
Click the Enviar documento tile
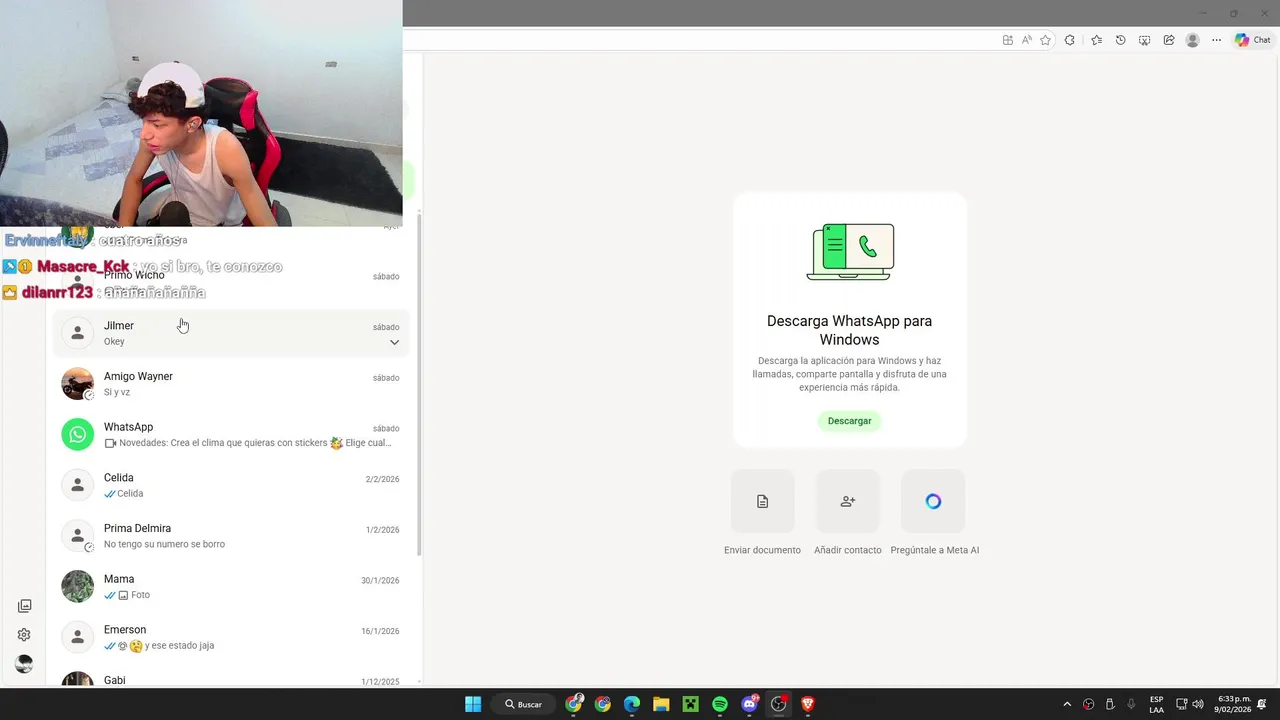pyautogui.click(x=762, y=501)
